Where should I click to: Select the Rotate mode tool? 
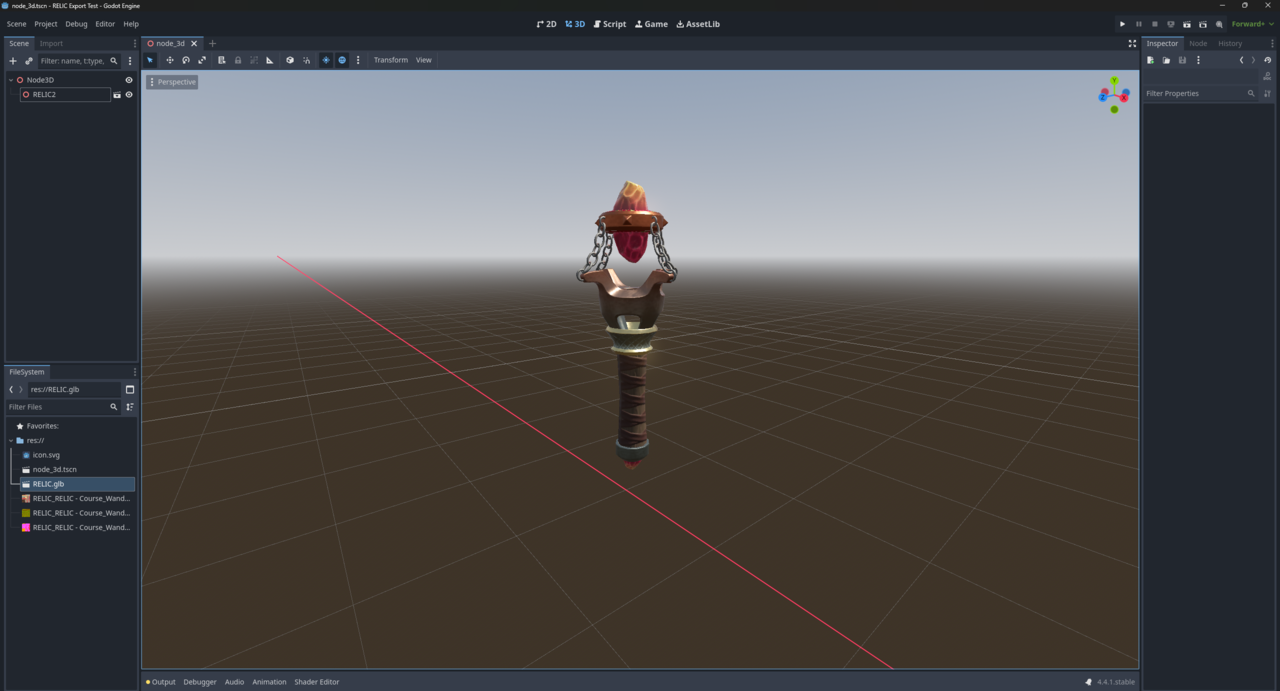click(x=186, y=60)
